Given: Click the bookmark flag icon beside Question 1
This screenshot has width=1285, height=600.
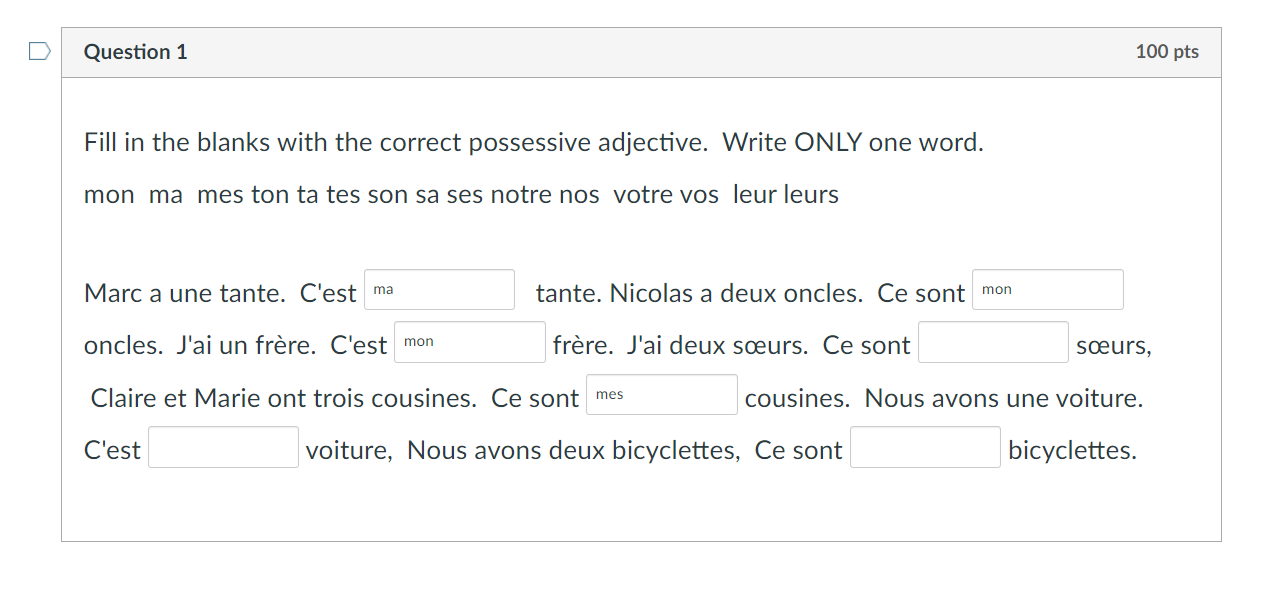Looking at the screenshot, I should tap(38, 50).
